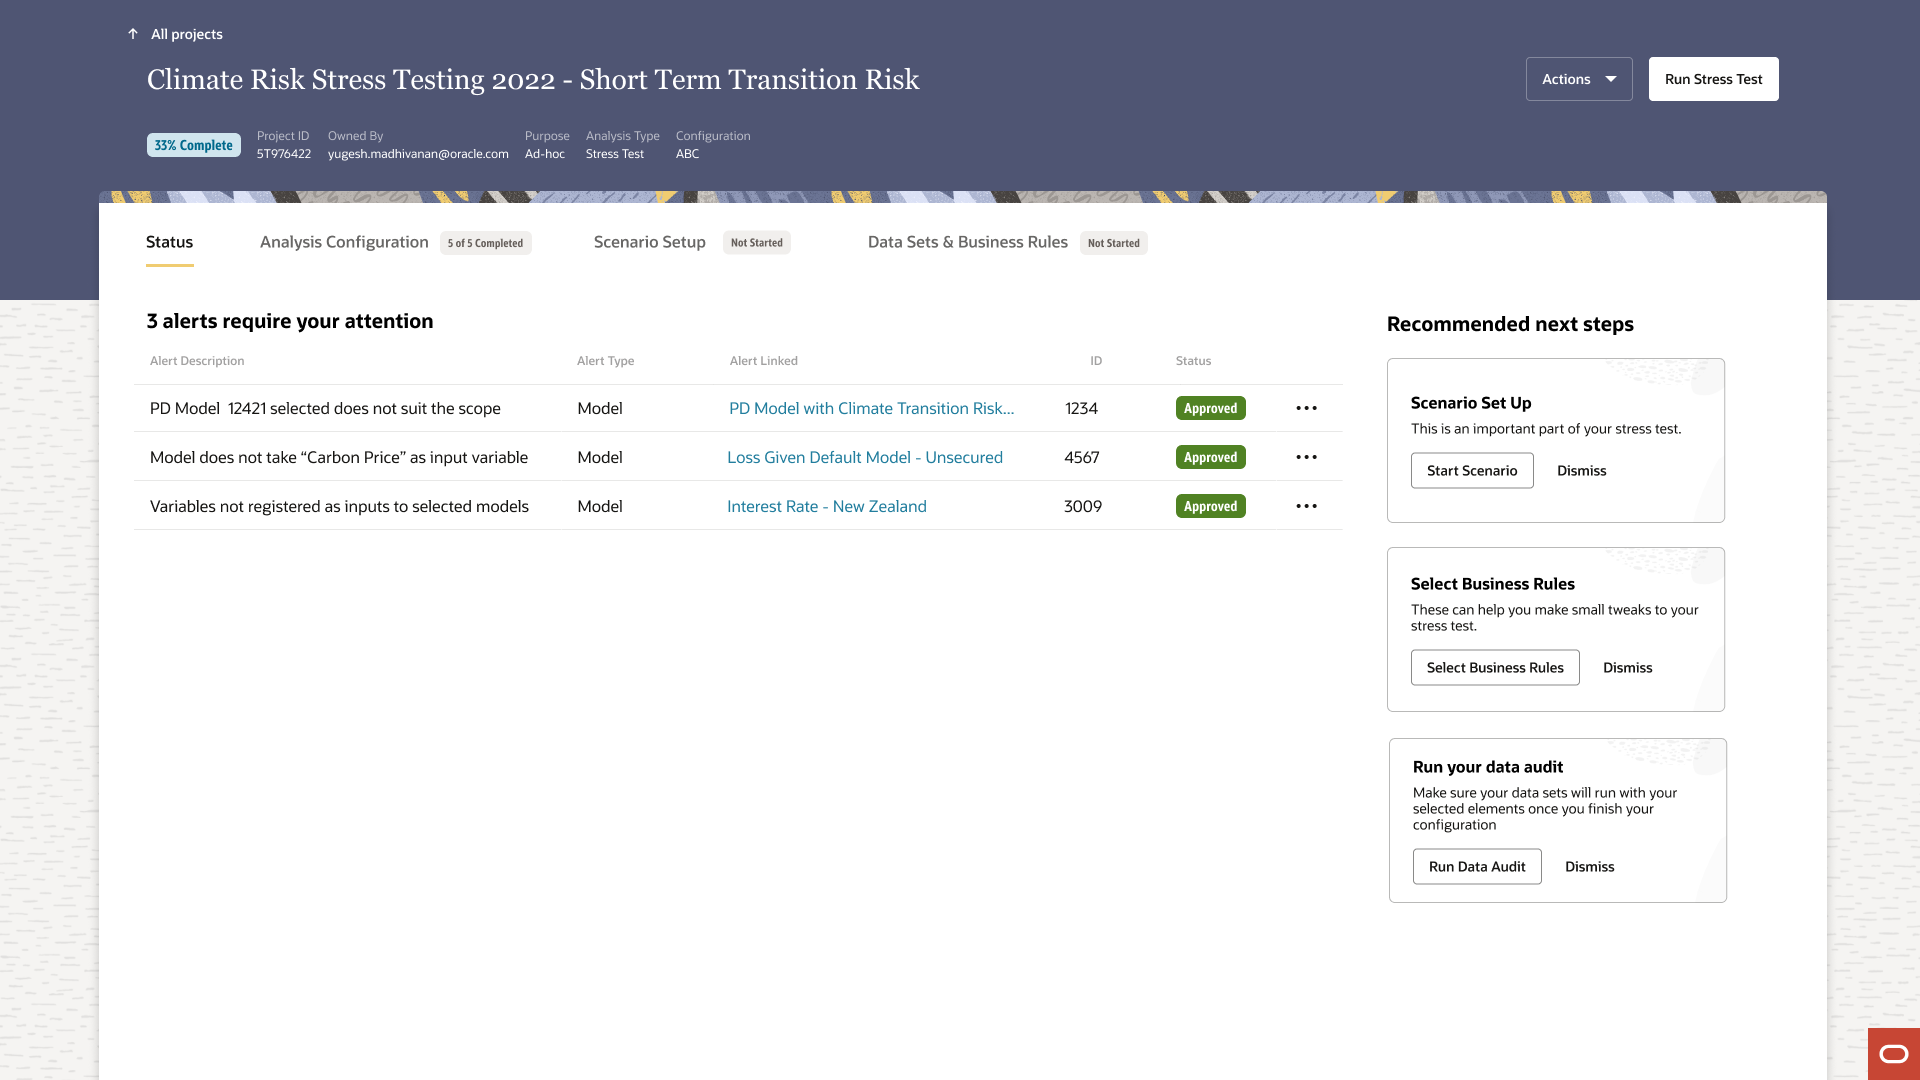Open row menu for Variables not registered alert
The height and width of the screenshot is (1080, 1920).
(x=1306, y=506)
